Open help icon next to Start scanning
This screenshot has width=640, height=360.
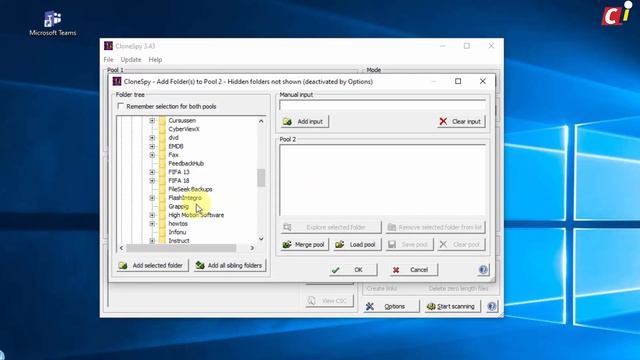pos(492,306)
